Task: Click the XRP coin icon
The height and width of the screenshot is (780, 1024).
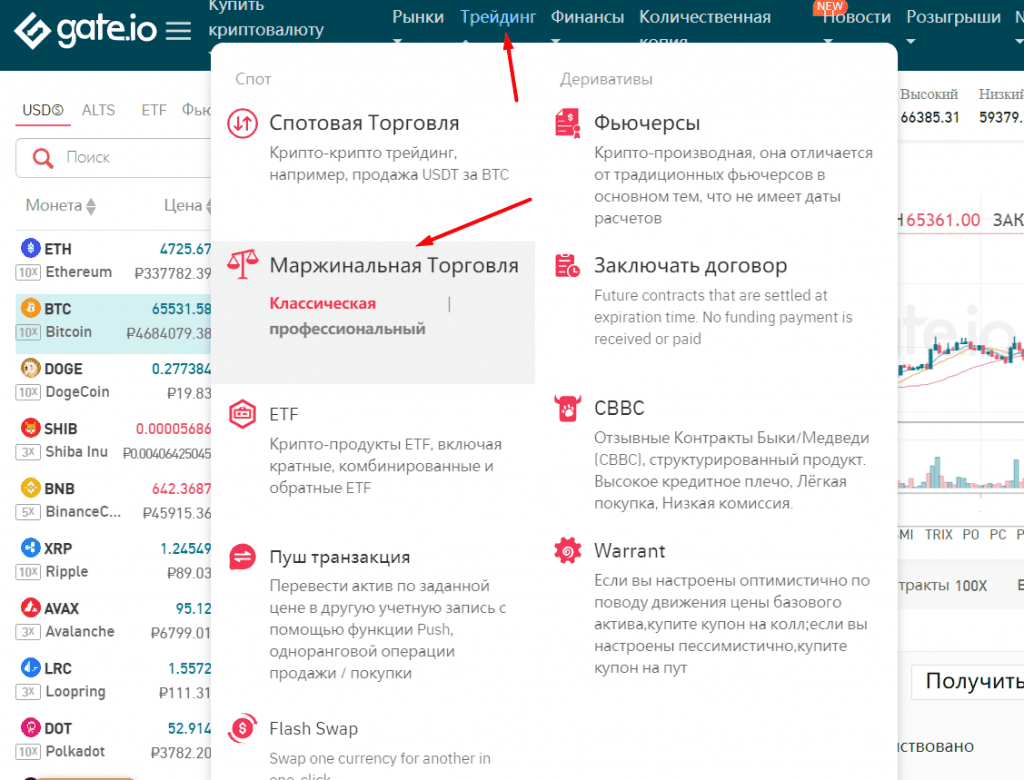Action: 30,547
